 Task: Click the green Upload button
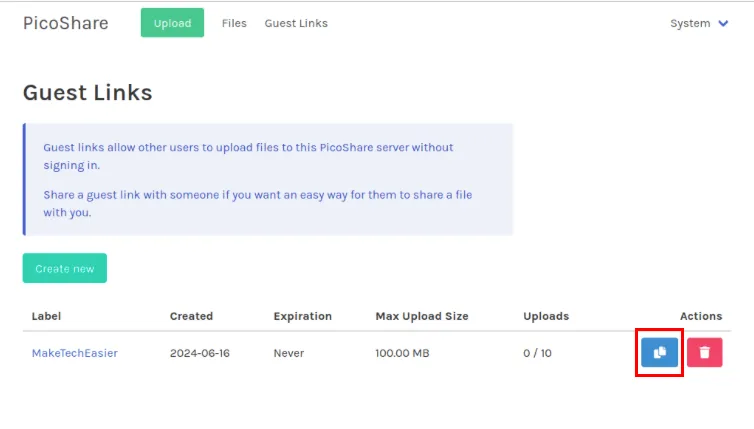pos(172,23)
